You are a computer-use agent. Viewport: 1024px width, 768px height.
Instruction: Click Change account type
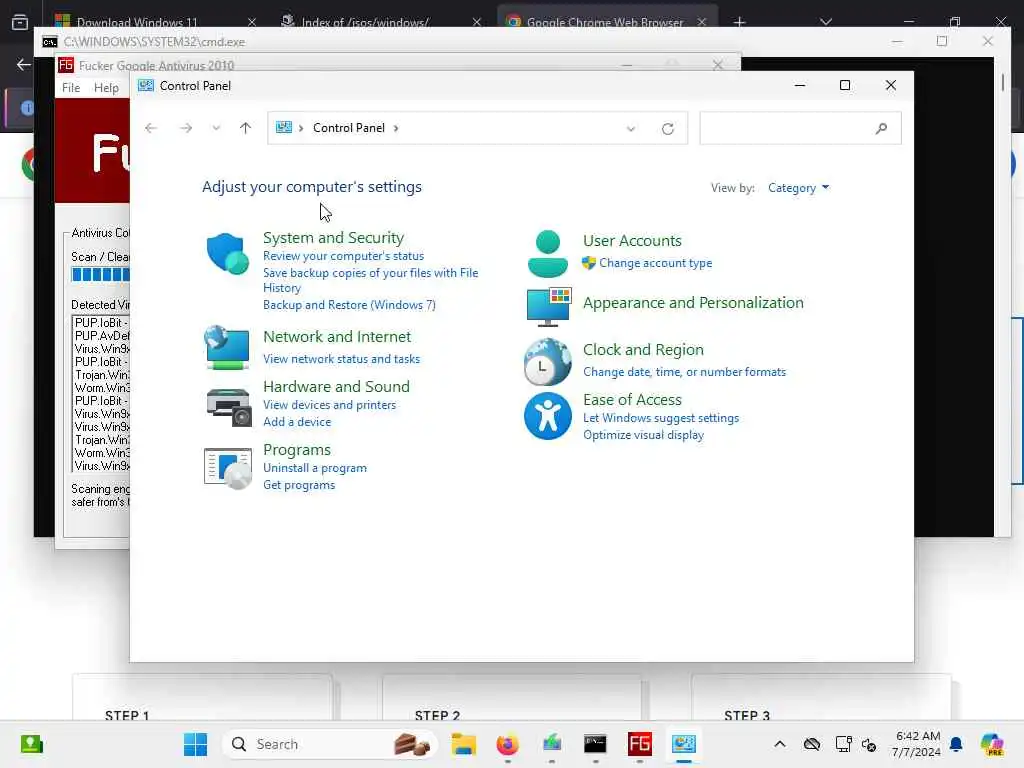click(656, 263)
